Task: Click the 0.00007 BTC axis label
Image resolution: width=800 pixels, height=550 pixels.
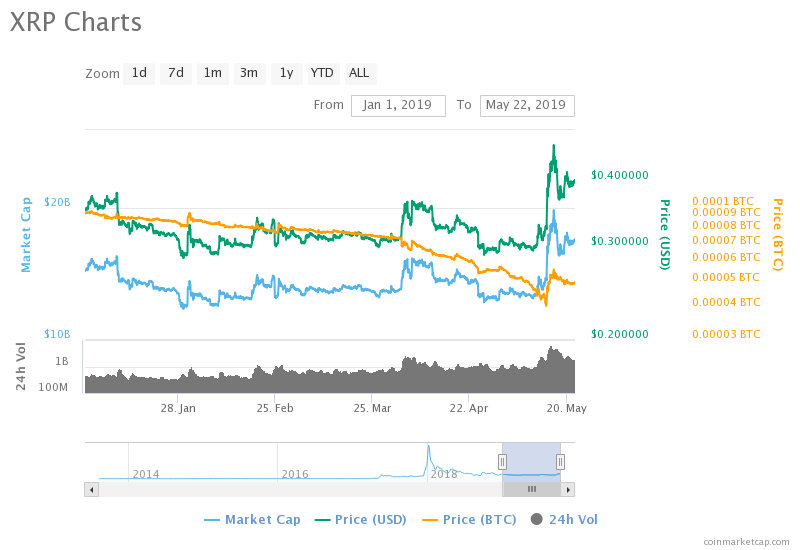Action: point(726,240)
